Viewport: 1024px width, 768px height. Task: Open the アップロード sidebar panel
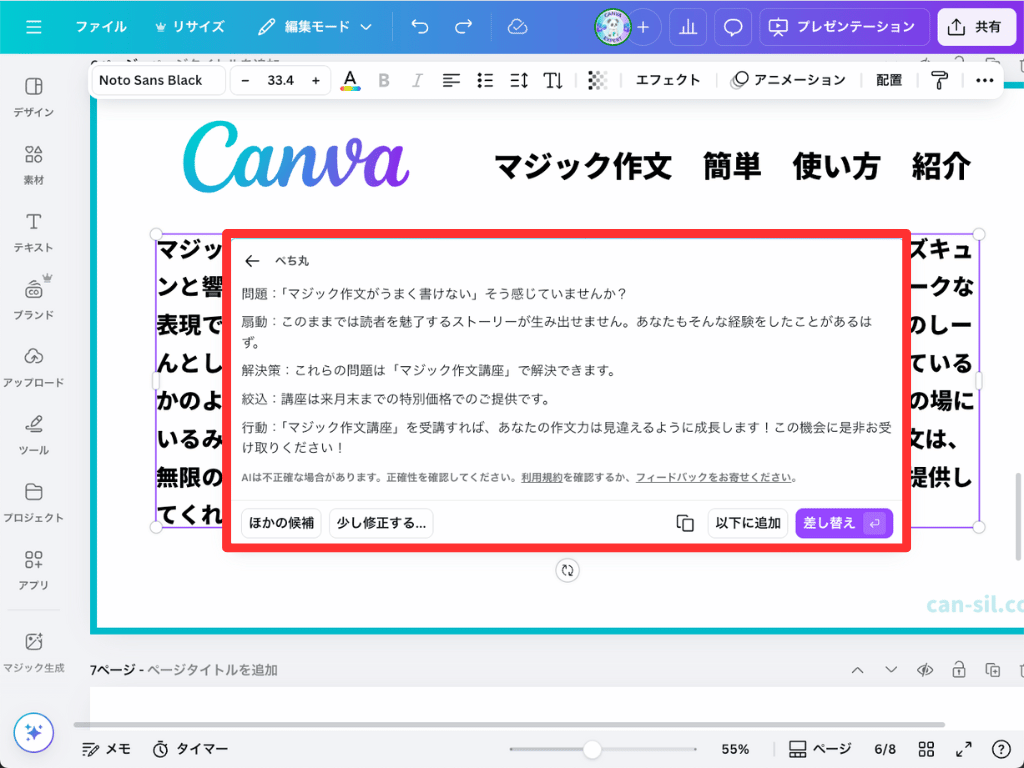point(33,368)
